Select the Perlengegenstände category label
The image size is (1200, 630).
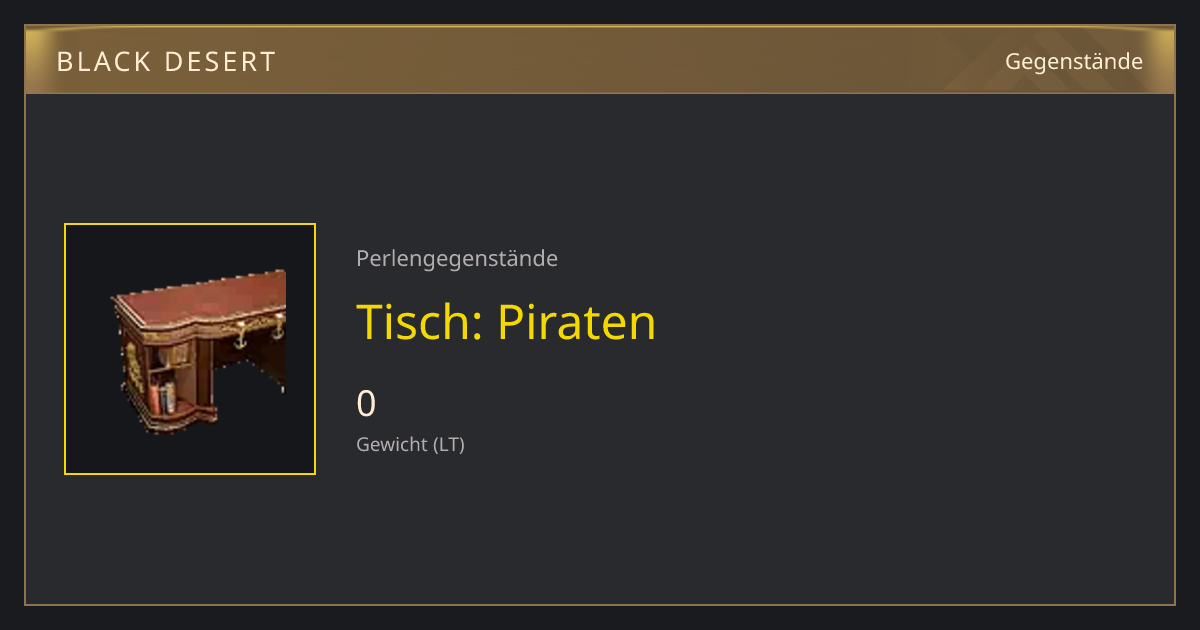[x=457, y=259]
